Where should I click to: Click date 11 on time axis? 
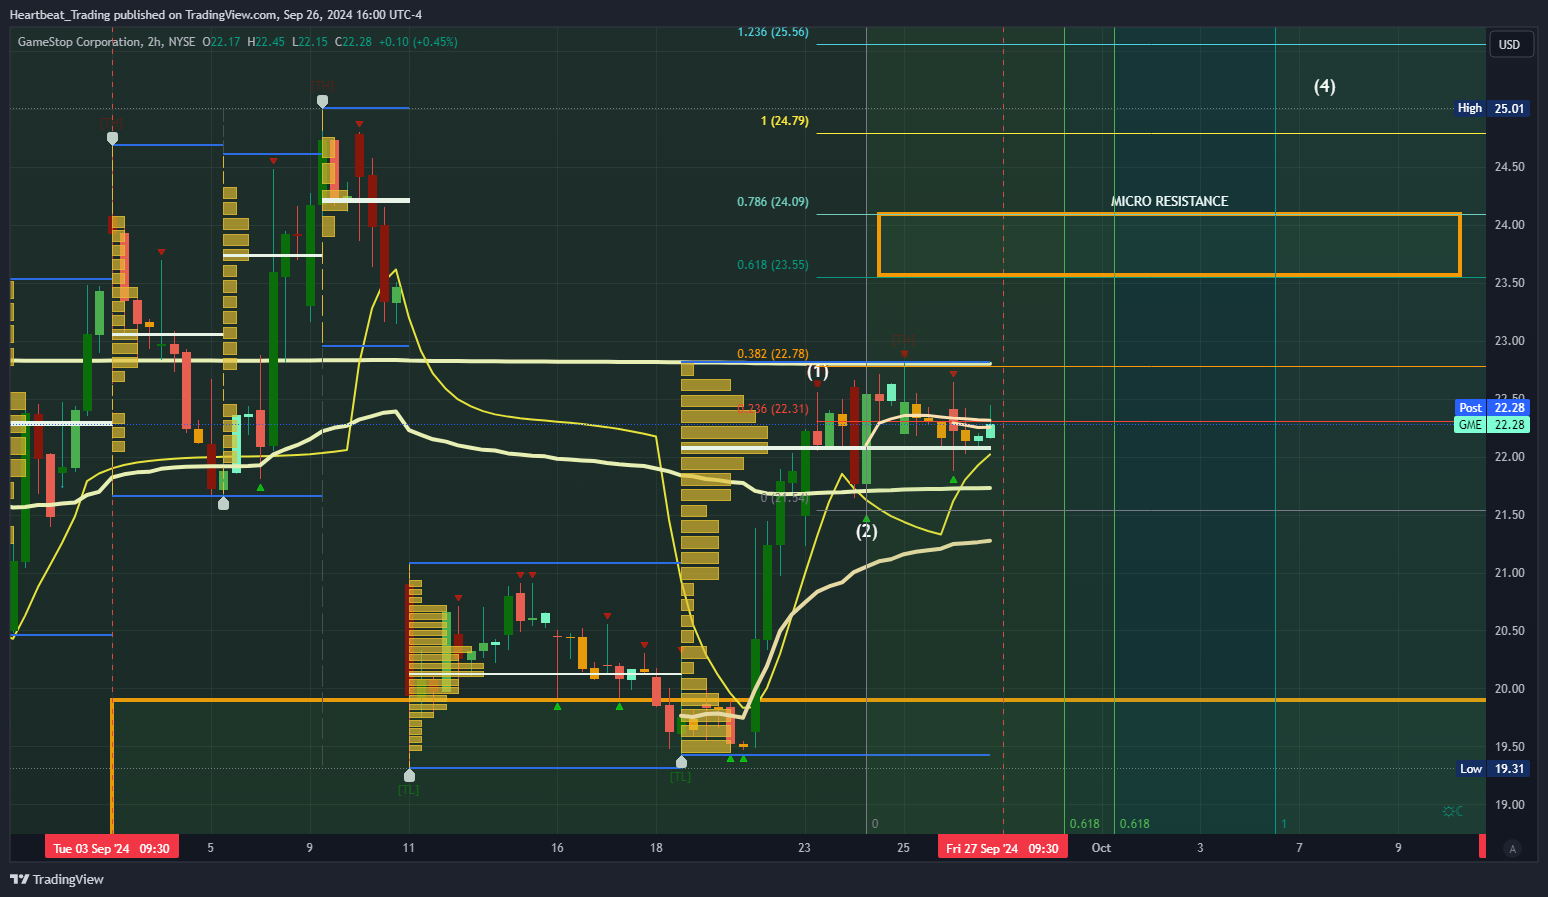tap(408, 848)
